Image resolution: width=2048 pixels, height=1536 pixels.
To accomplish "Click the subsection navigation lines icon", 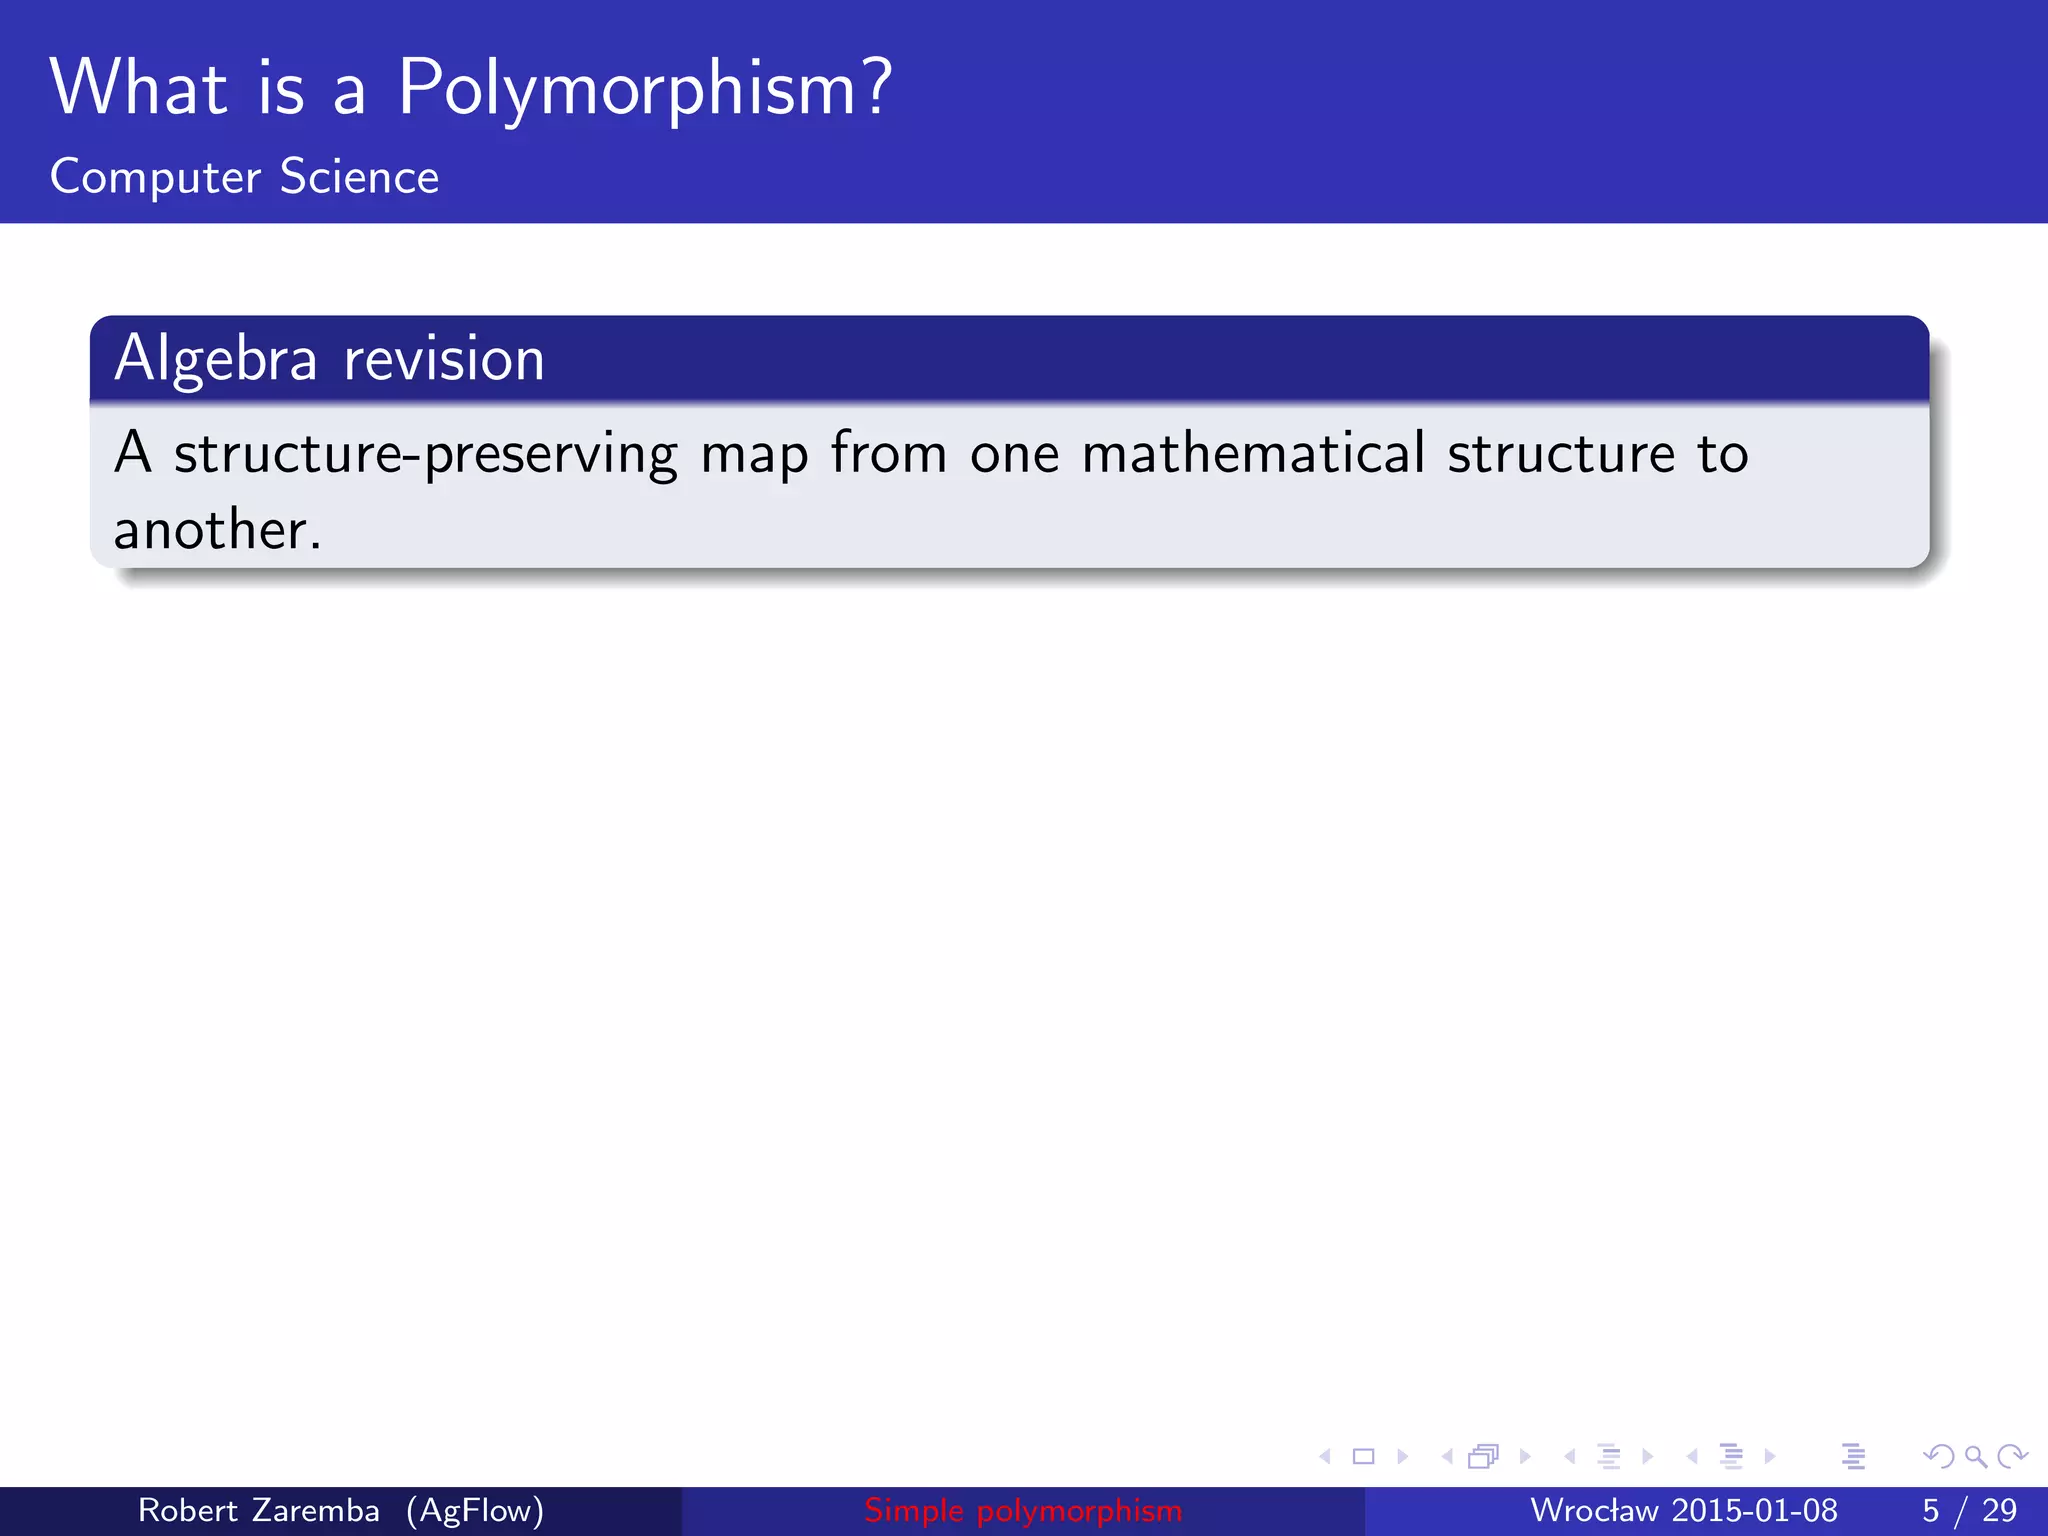I will tap(1609, 1457).
